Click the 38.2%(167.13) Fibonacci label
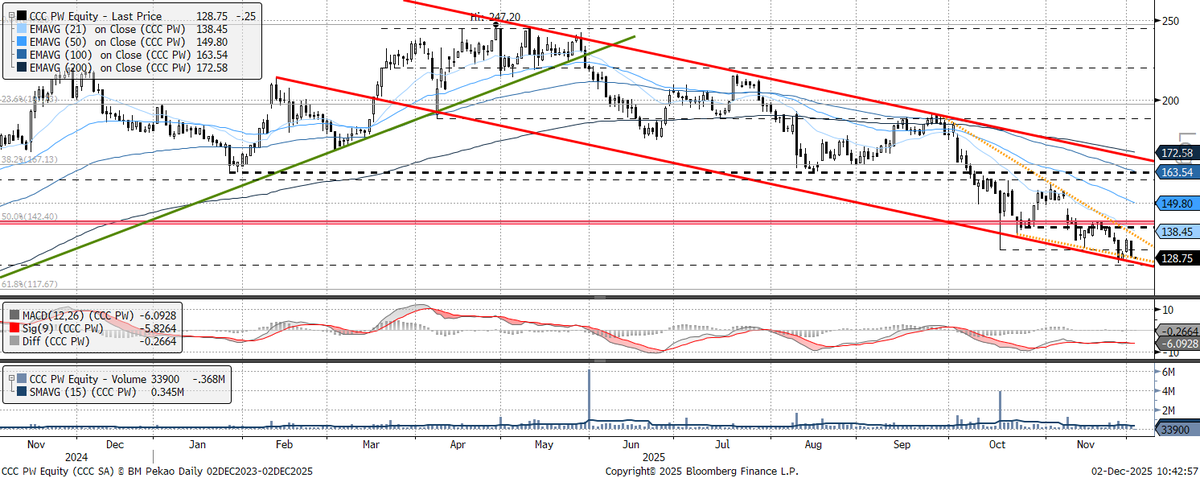Viewport: 1200px width, 478px height. pyautogui.click(x=31, y=159)
